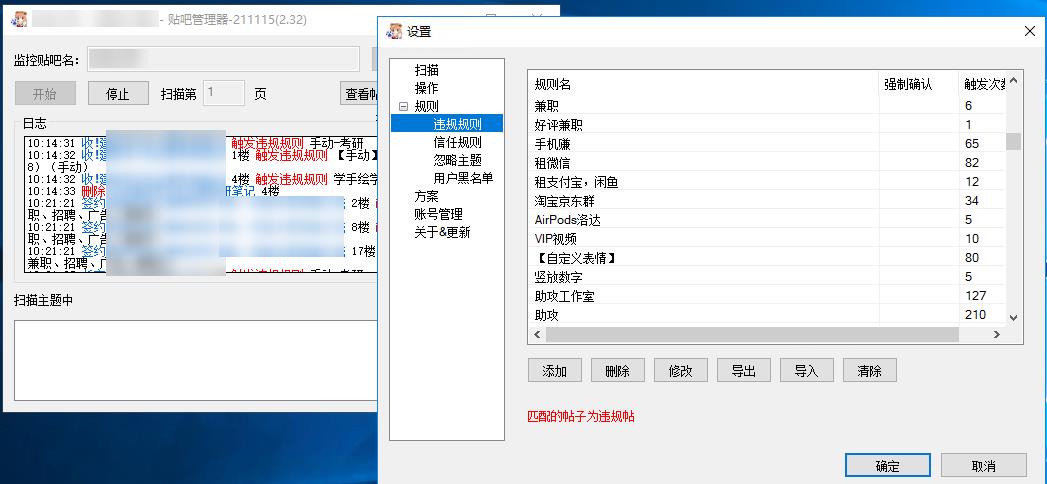Select the 淘宝京东群 rule row
The image size is (1047, 484).
tap(767, 200)
